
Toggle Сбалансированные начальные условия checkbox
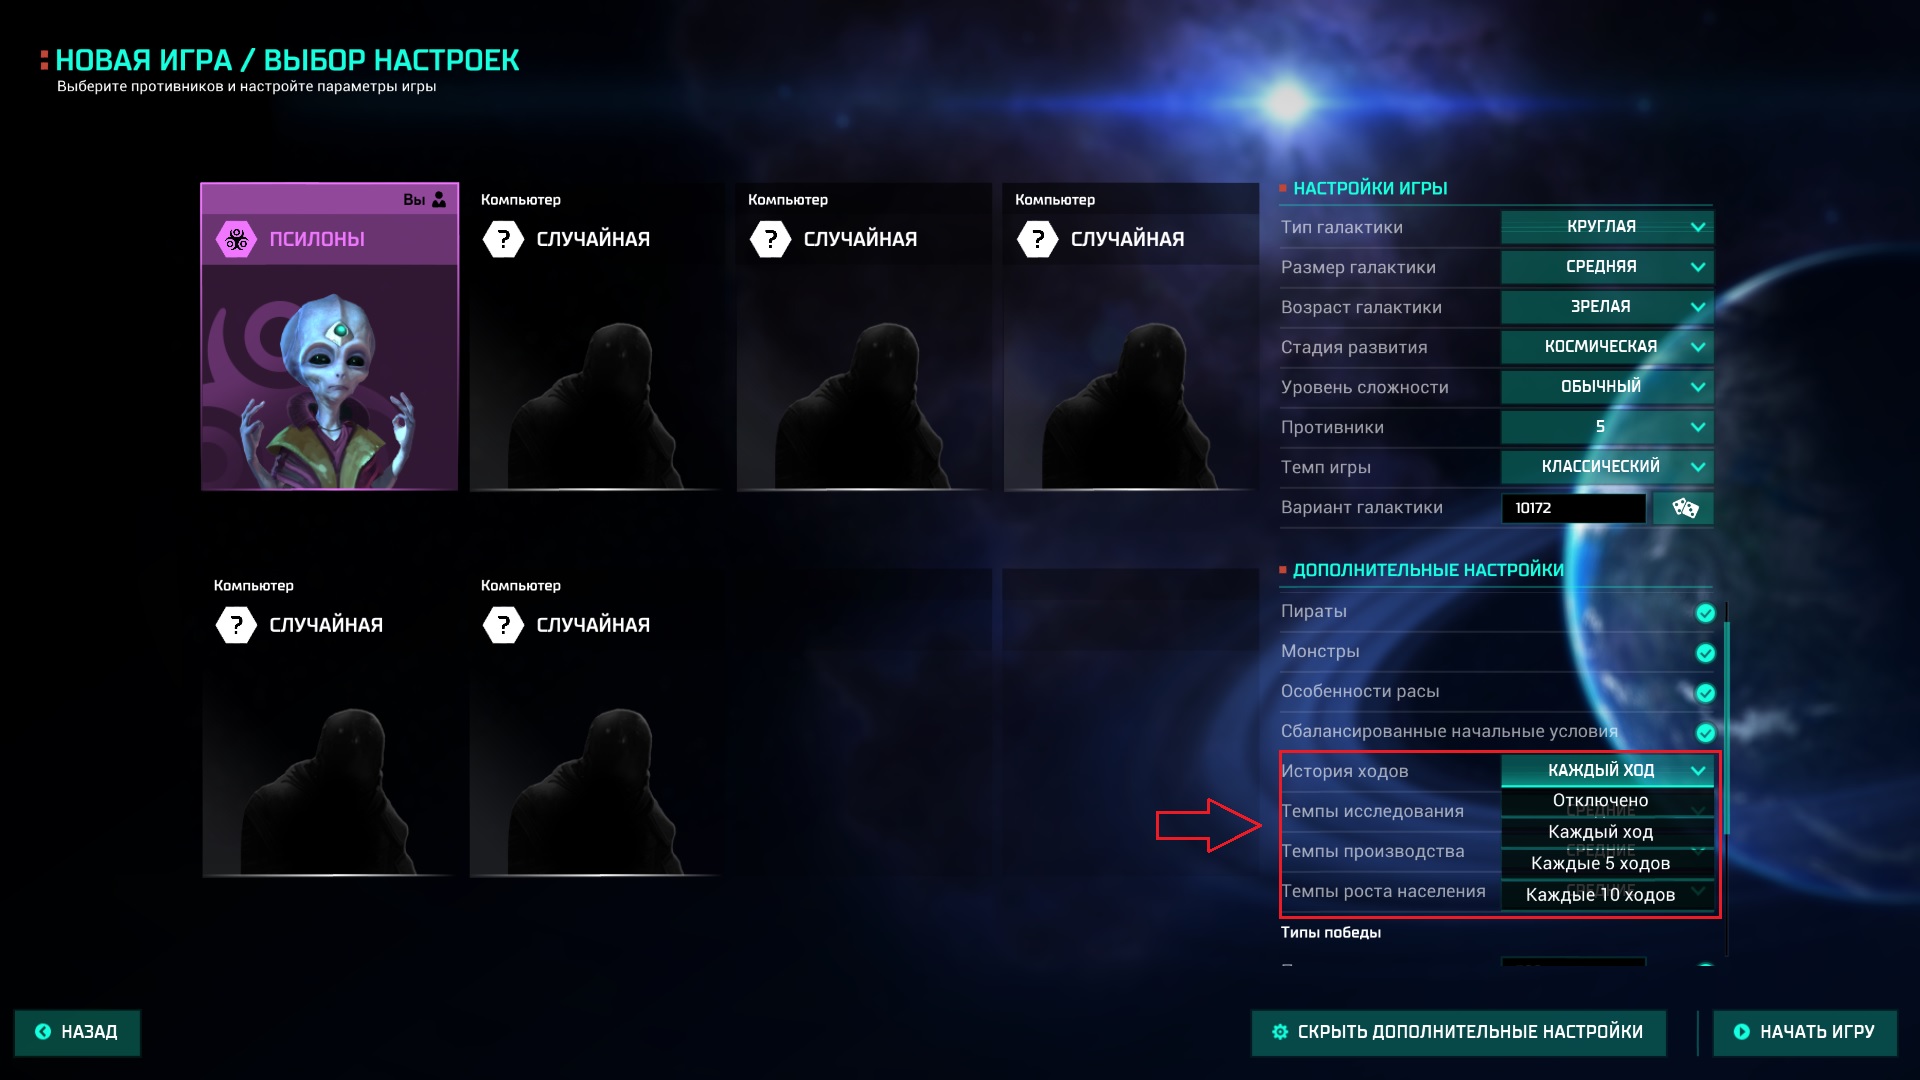point(1706,733)
